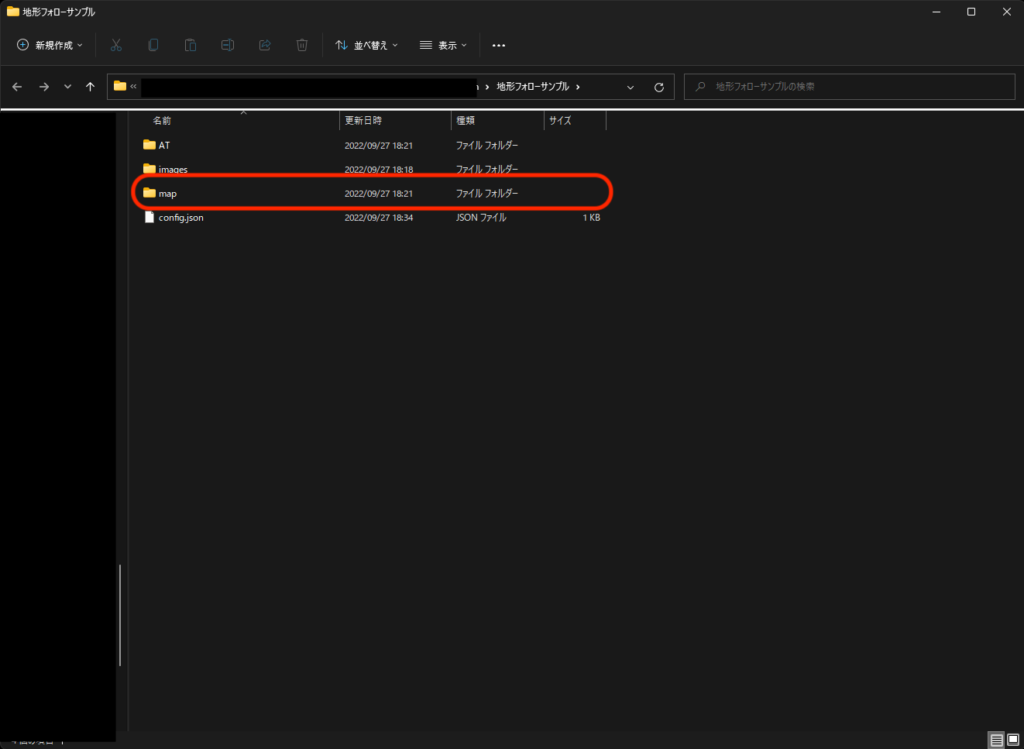The image size is (1024, 749).
Task: Open the 新規作成 dropdown menu
Action: (50, 45)
